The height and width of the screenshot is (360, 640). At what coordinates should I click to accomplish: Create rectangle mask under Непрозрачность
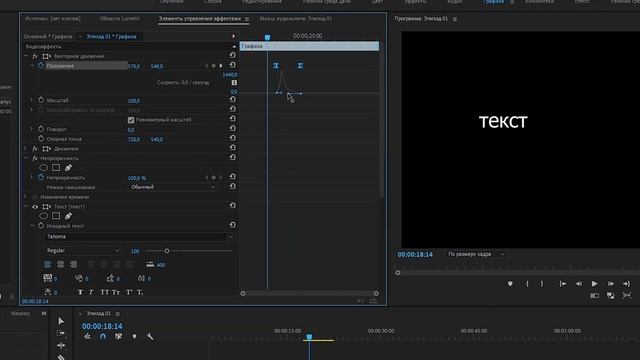click(x=56, y=168)
